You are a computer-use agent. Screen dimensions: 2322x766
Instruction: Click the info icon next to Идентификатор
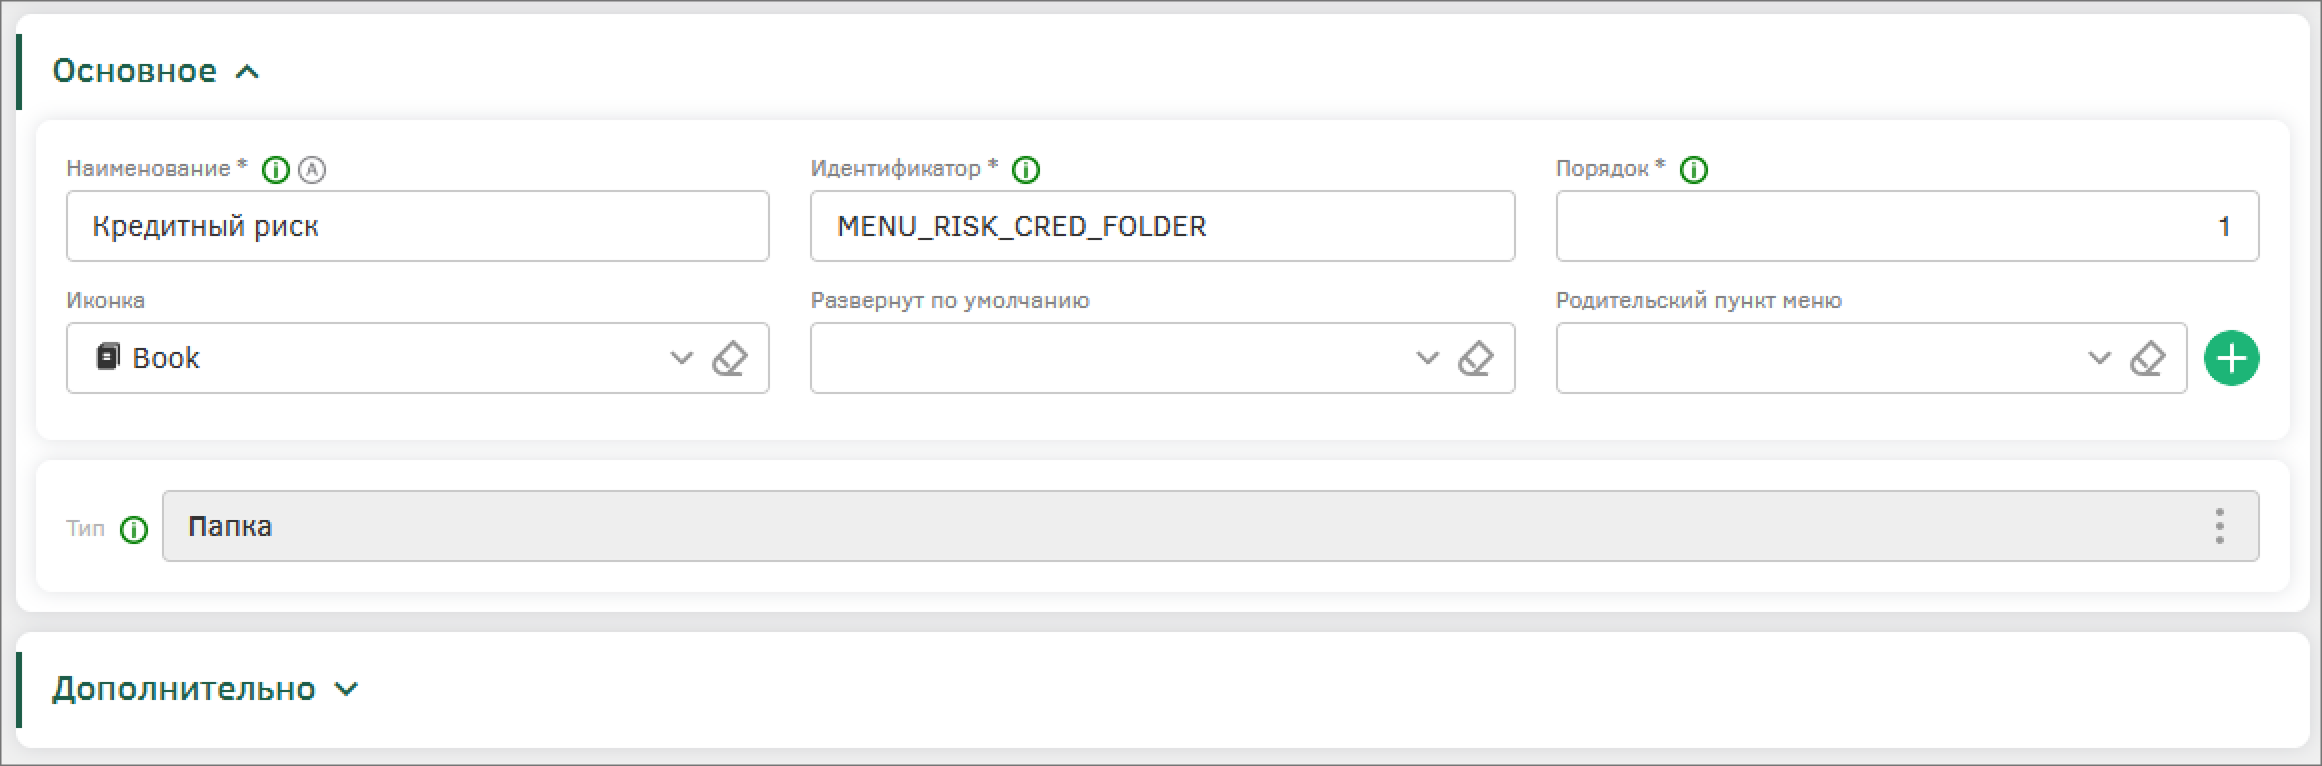pyautogui.click(x=1026, y=170)
